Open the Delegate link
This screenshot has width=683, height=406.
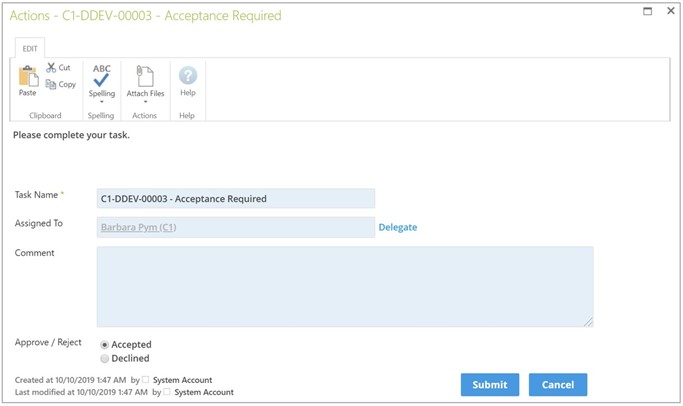pyautogui.click(x=398, y=227)
